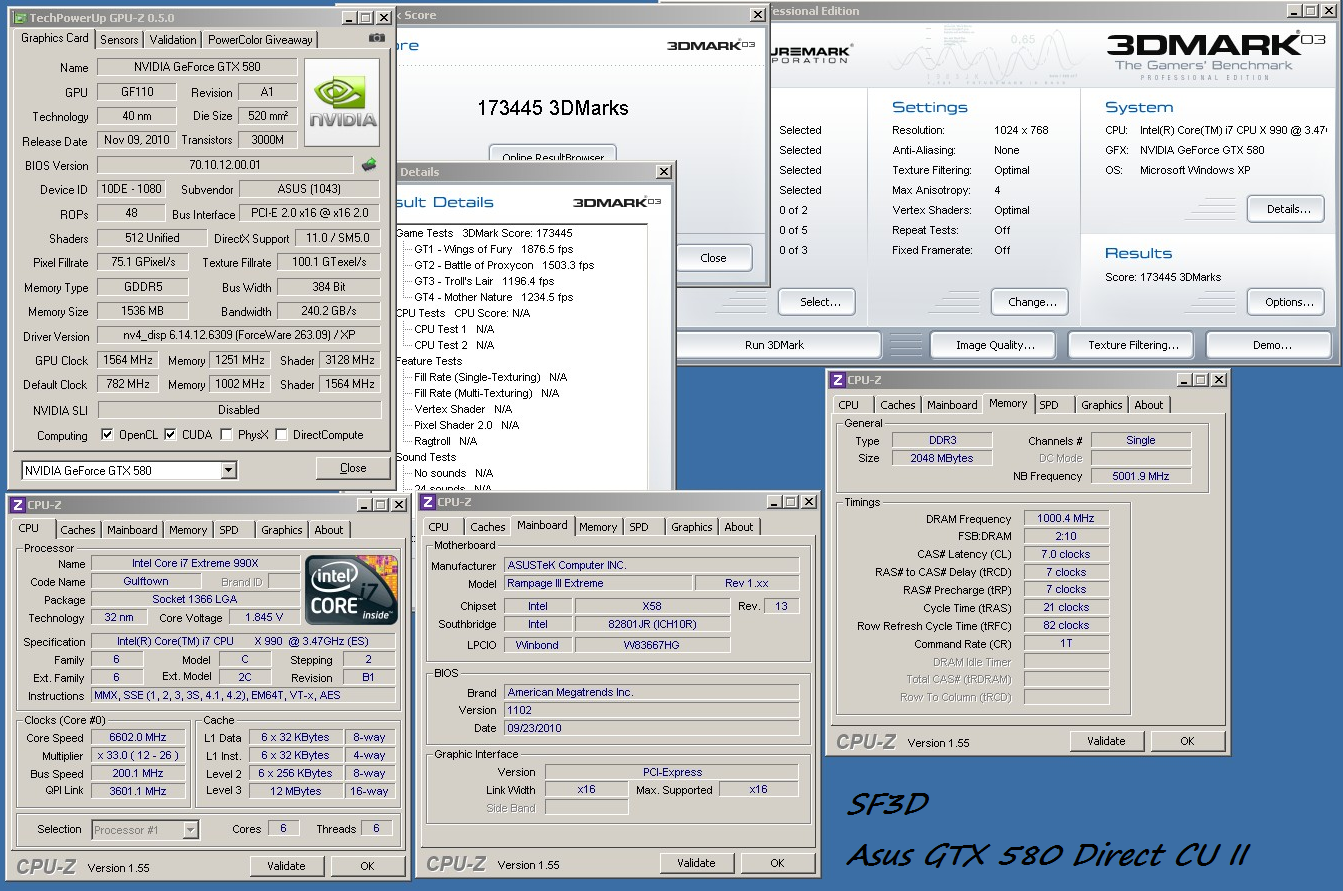Click the Change... button under Settings
Screen dimensions: 1343x891
[1030, 302]
